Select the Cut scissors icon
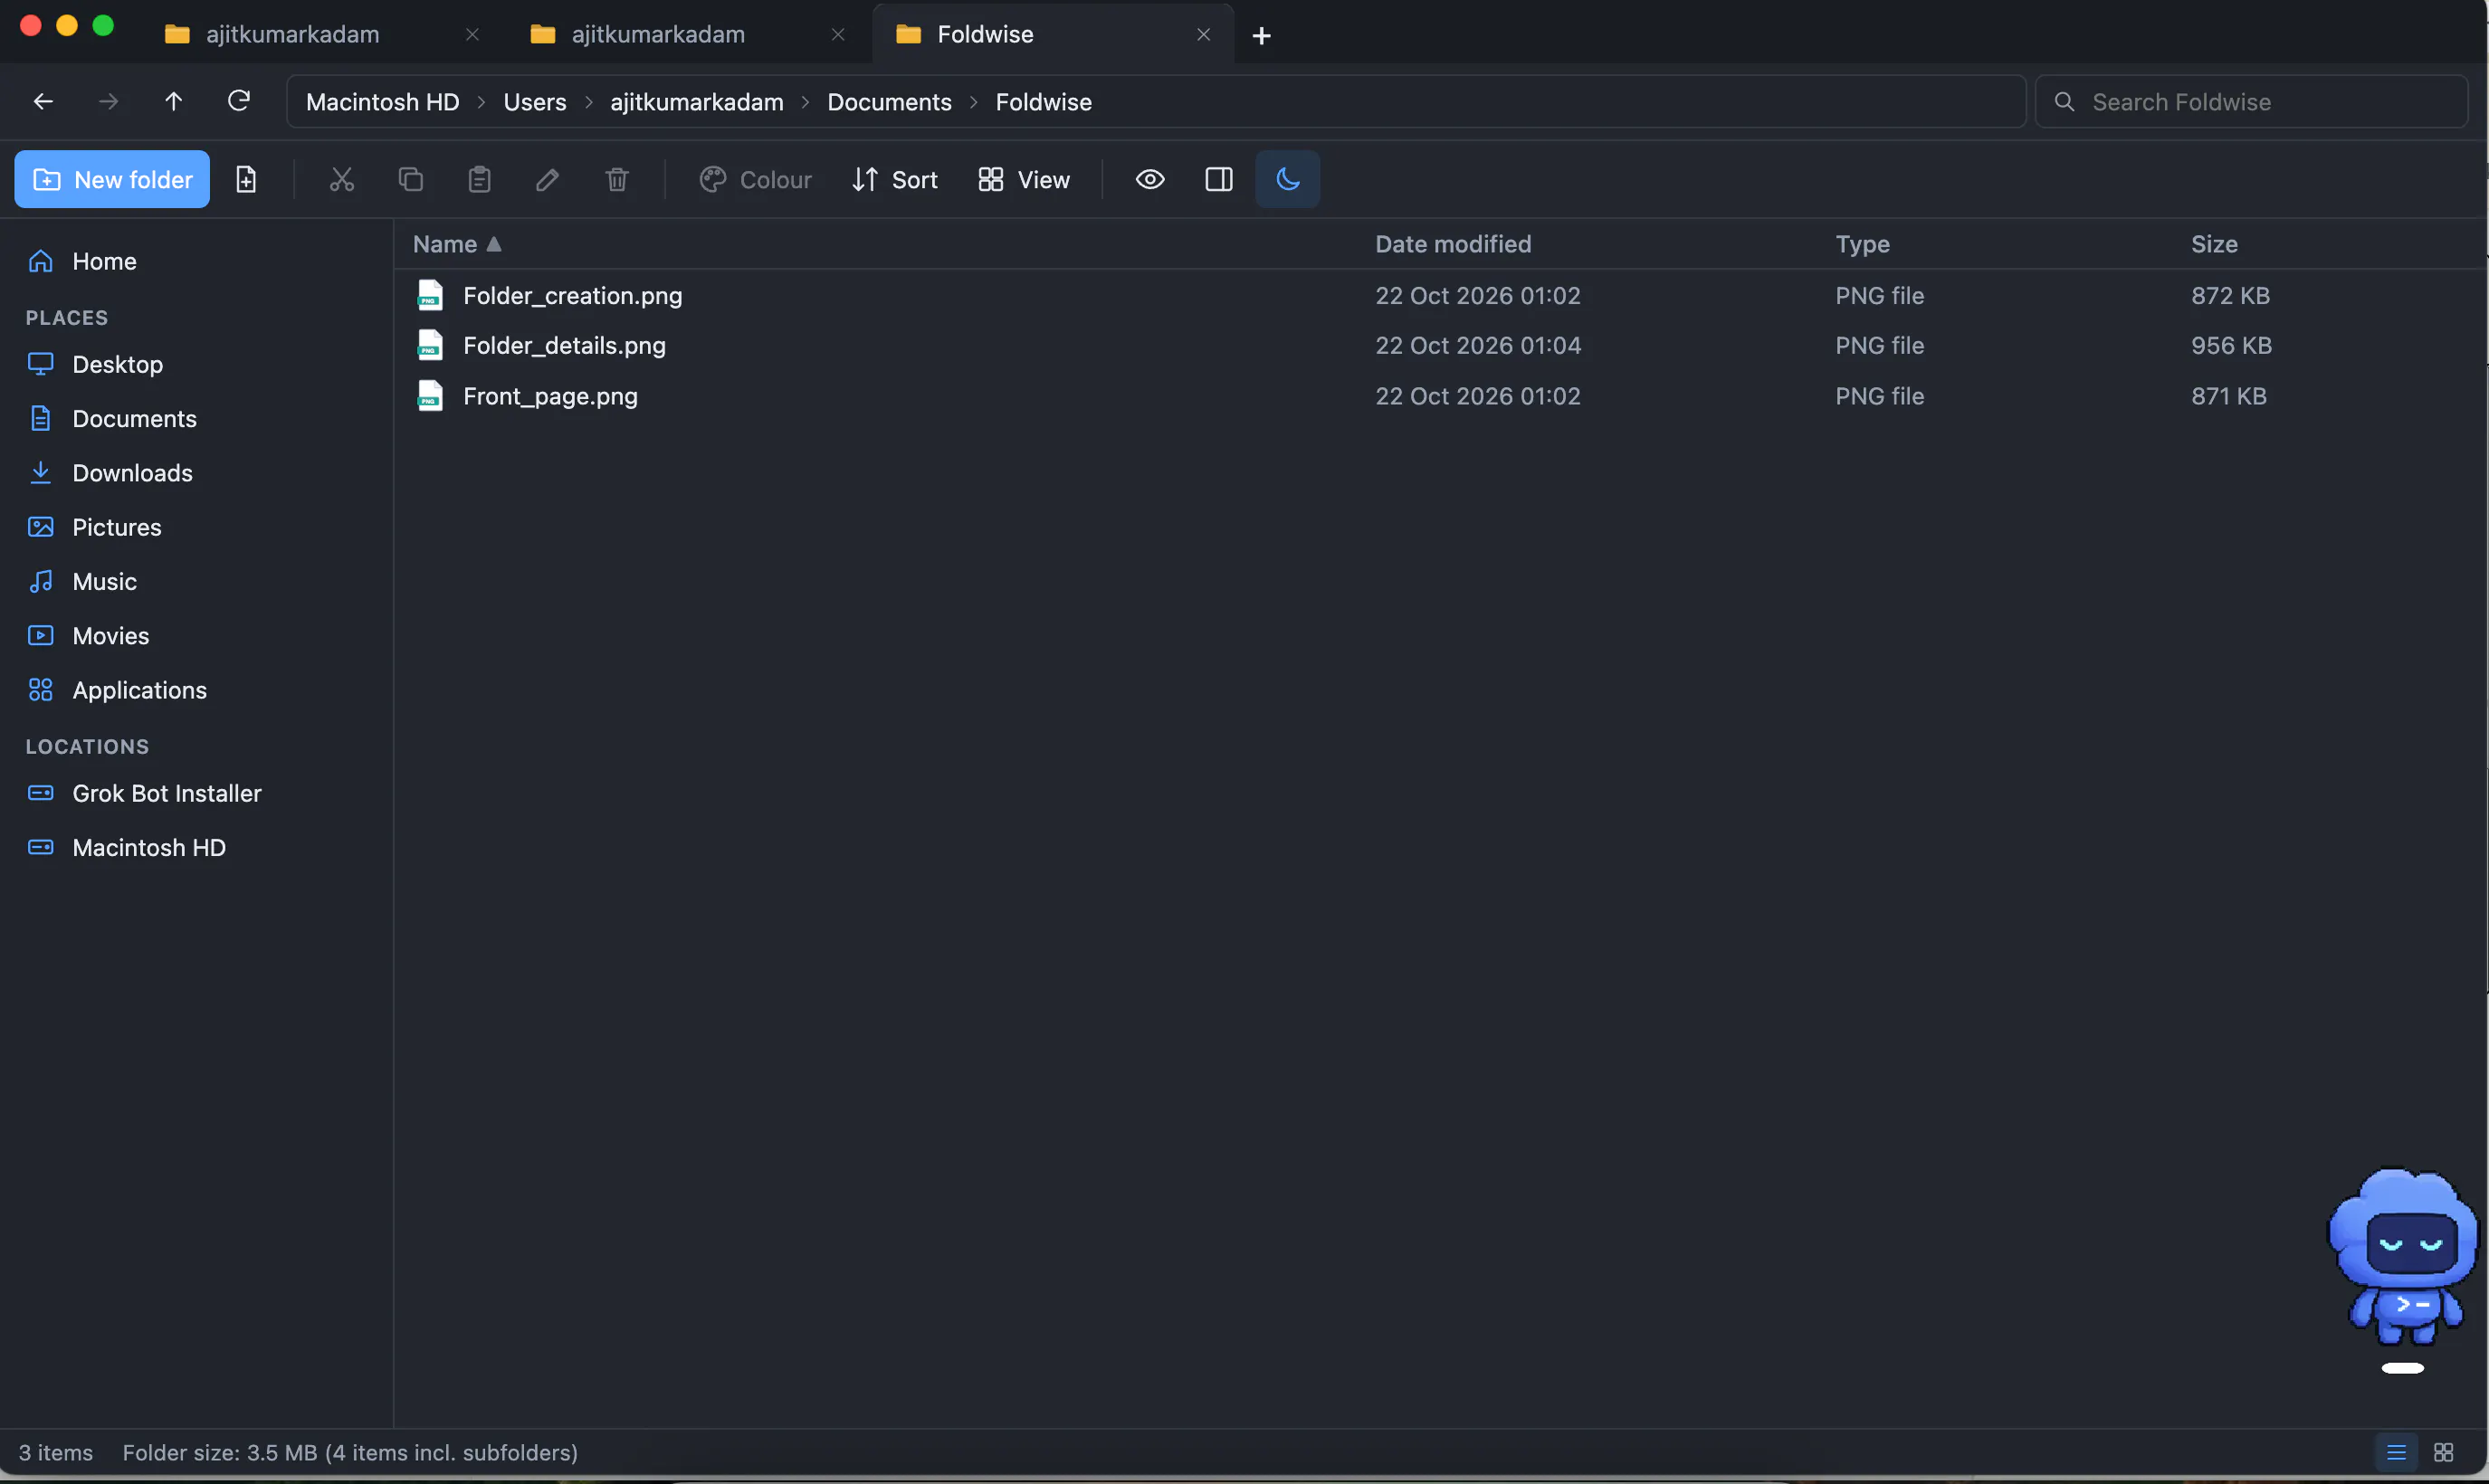Viewport: 2489px width, 1484px height. tap(342, 179)
